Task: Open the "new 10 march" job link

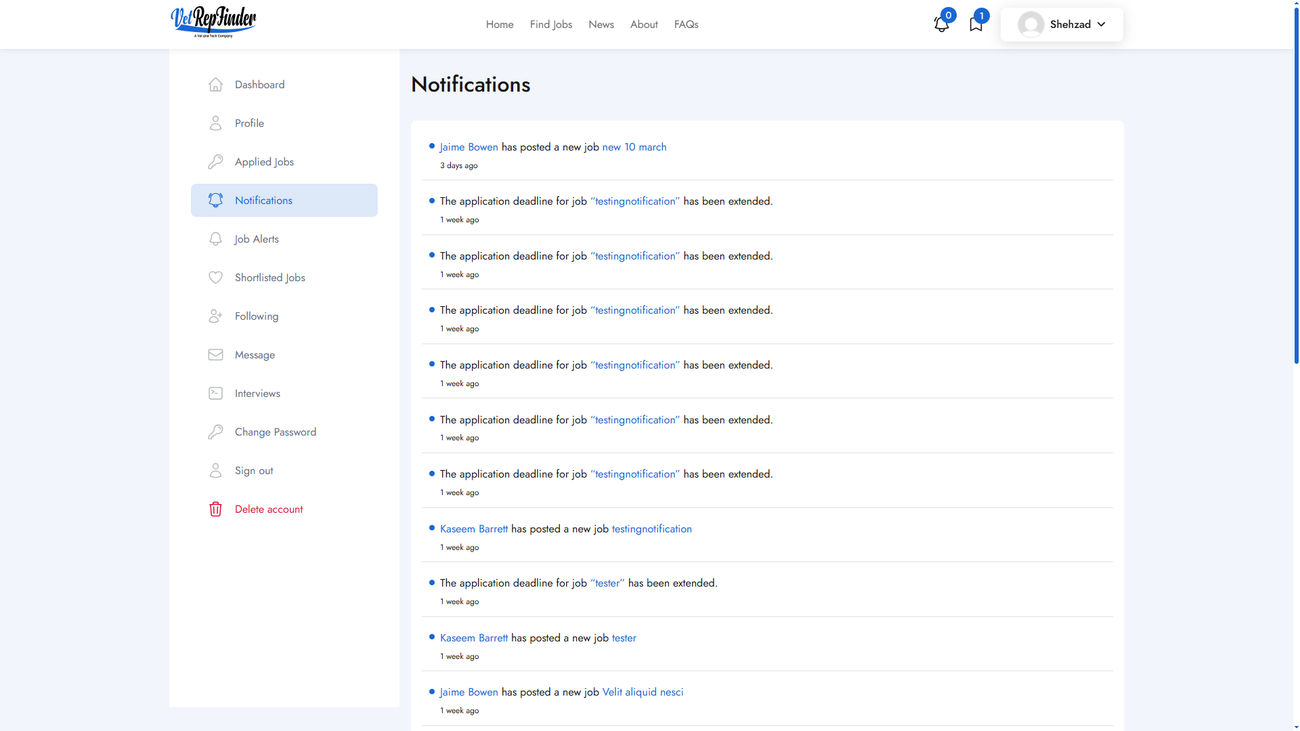Action: tap(634, 147)
